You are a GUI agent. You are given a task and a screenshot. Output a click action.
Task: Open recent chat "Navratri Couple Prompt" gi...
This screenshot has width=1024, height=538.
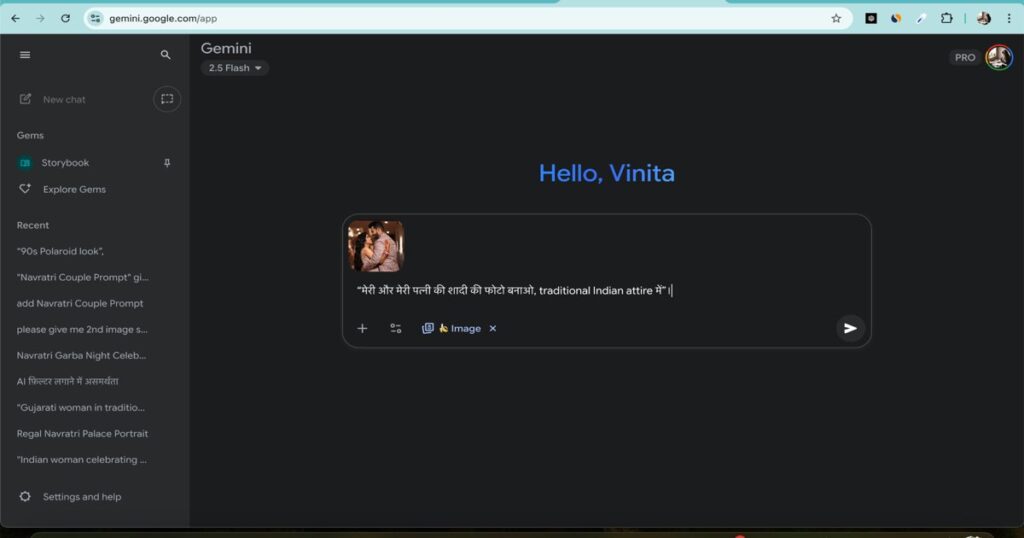click(x=82, y=277)
